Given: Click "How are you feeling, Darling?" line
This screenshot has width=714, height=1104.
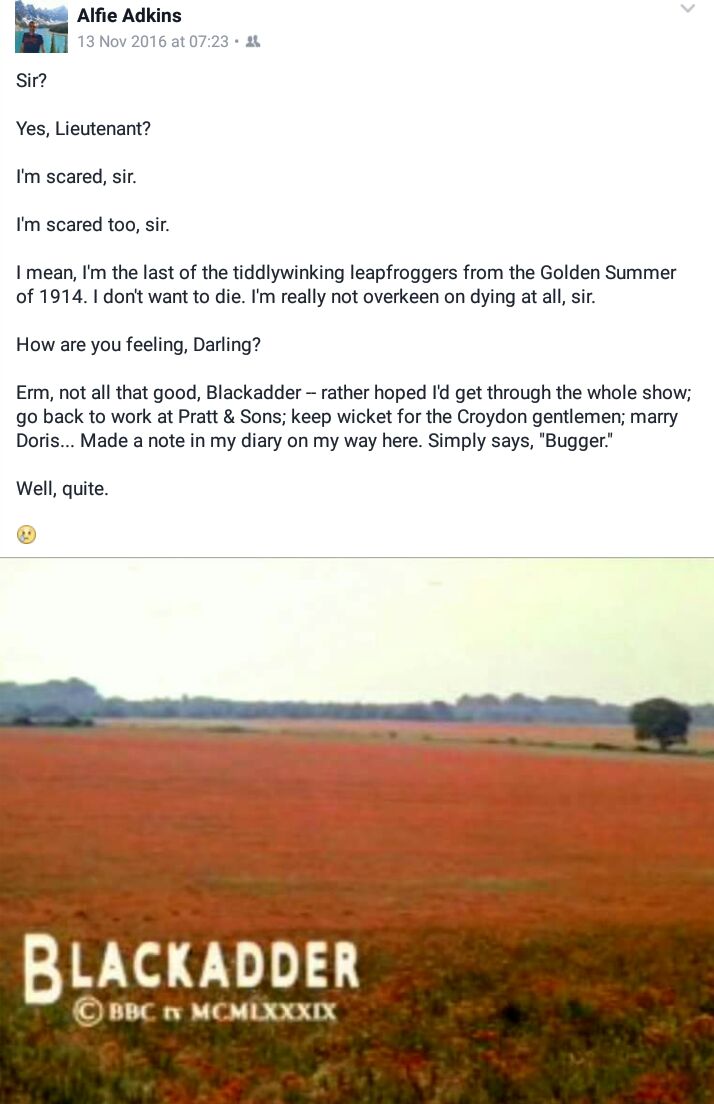Looking at the screenshot, I should point(138,344).
